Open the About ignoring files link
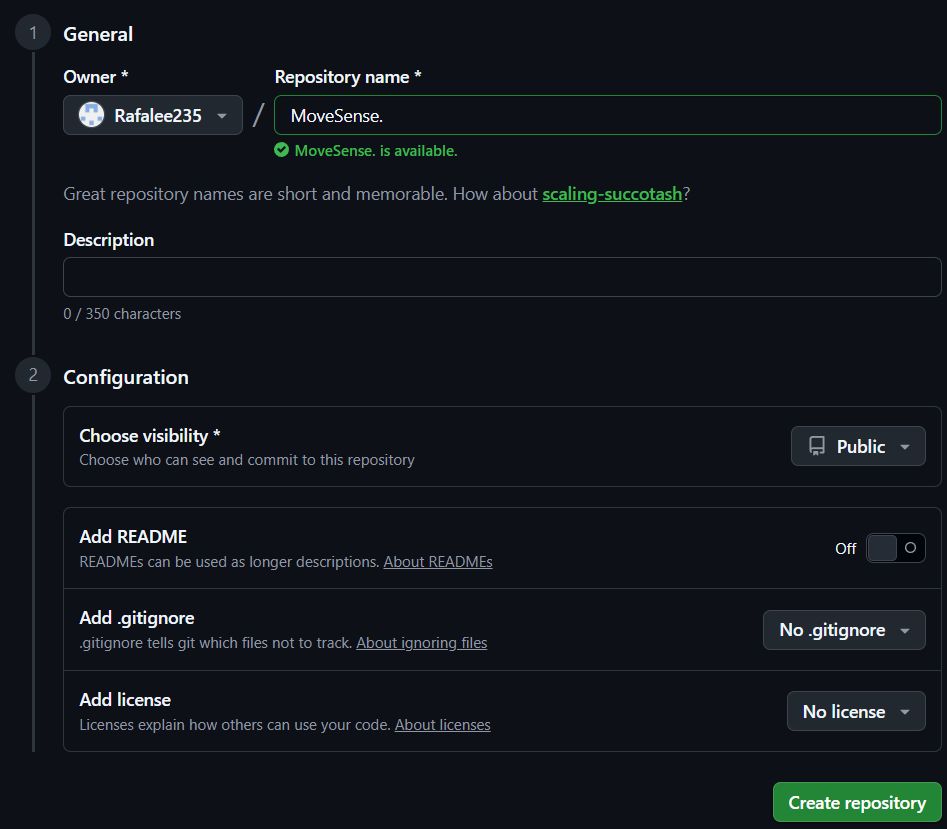 pyautogui.click(x=422, y=642)
